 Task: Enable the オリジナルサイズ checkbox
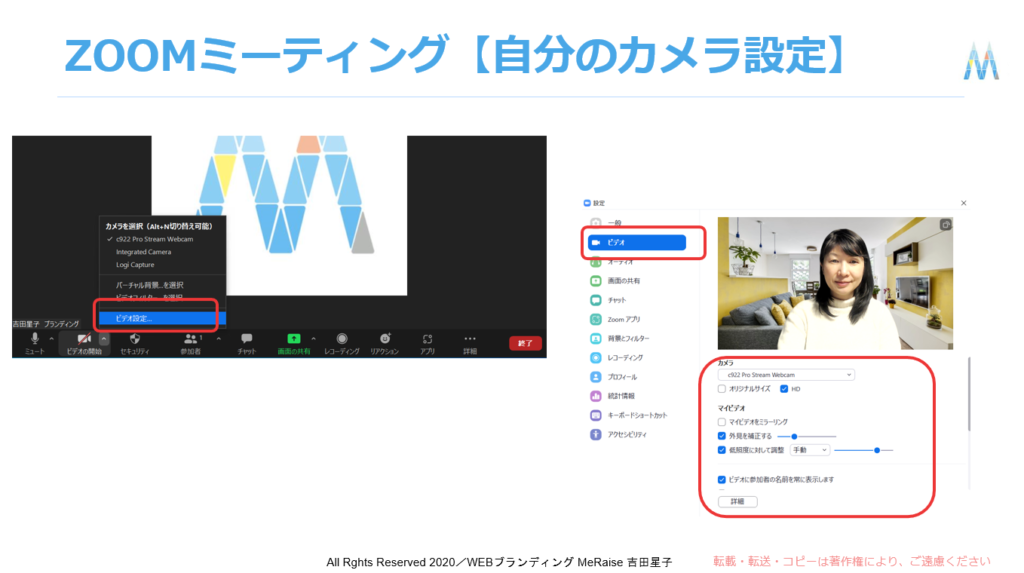click(722, 389)
